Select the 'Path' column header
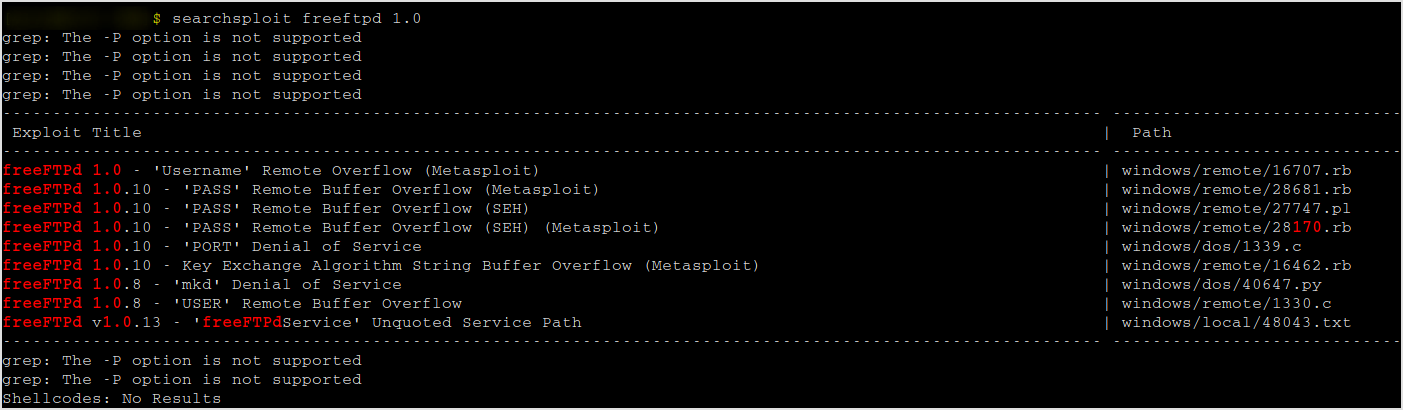The height and width of the screenshot is (410, 1403). (1151, 132)
